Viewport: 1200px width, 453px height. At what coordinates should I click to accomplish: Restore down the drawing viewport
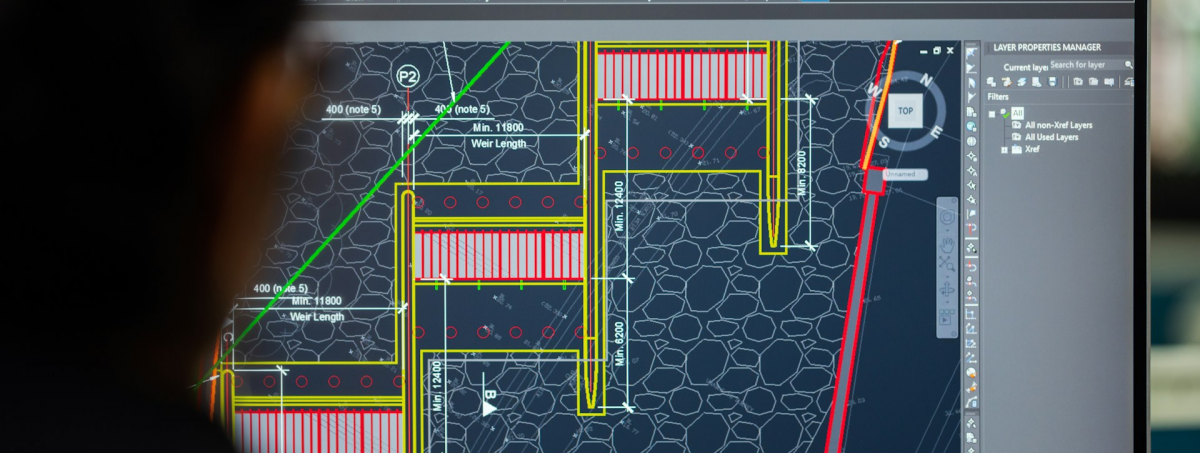938,50
